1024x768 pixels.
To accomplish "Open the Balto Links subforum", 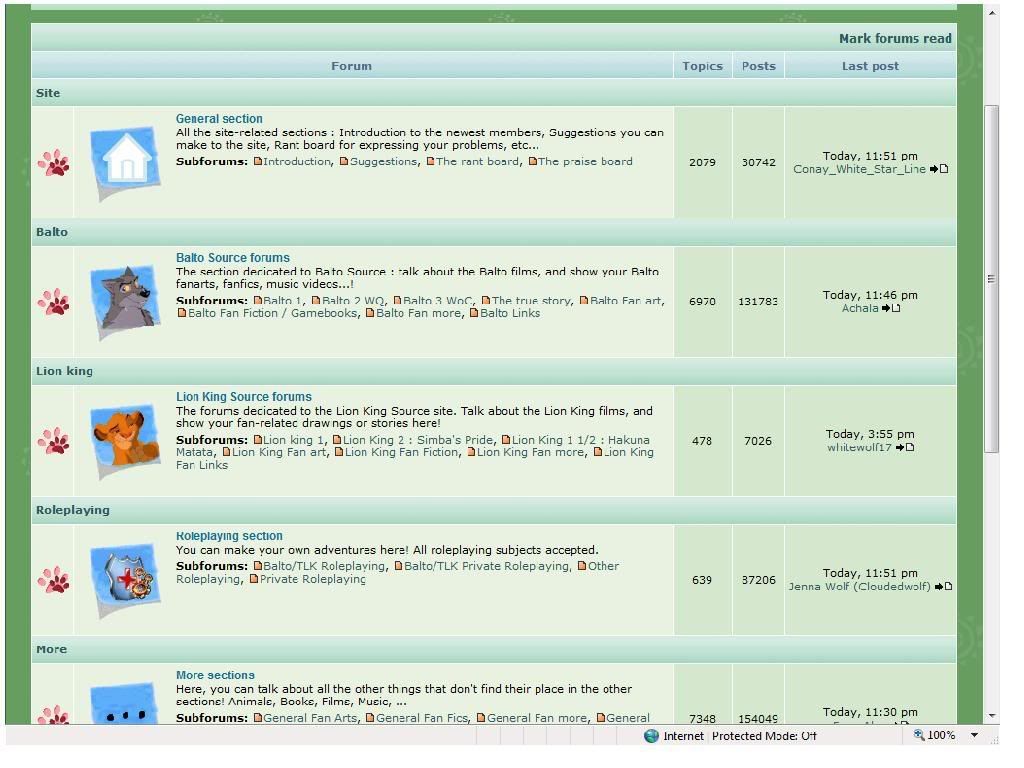I will pyautogui.click(x=510, y=313).
